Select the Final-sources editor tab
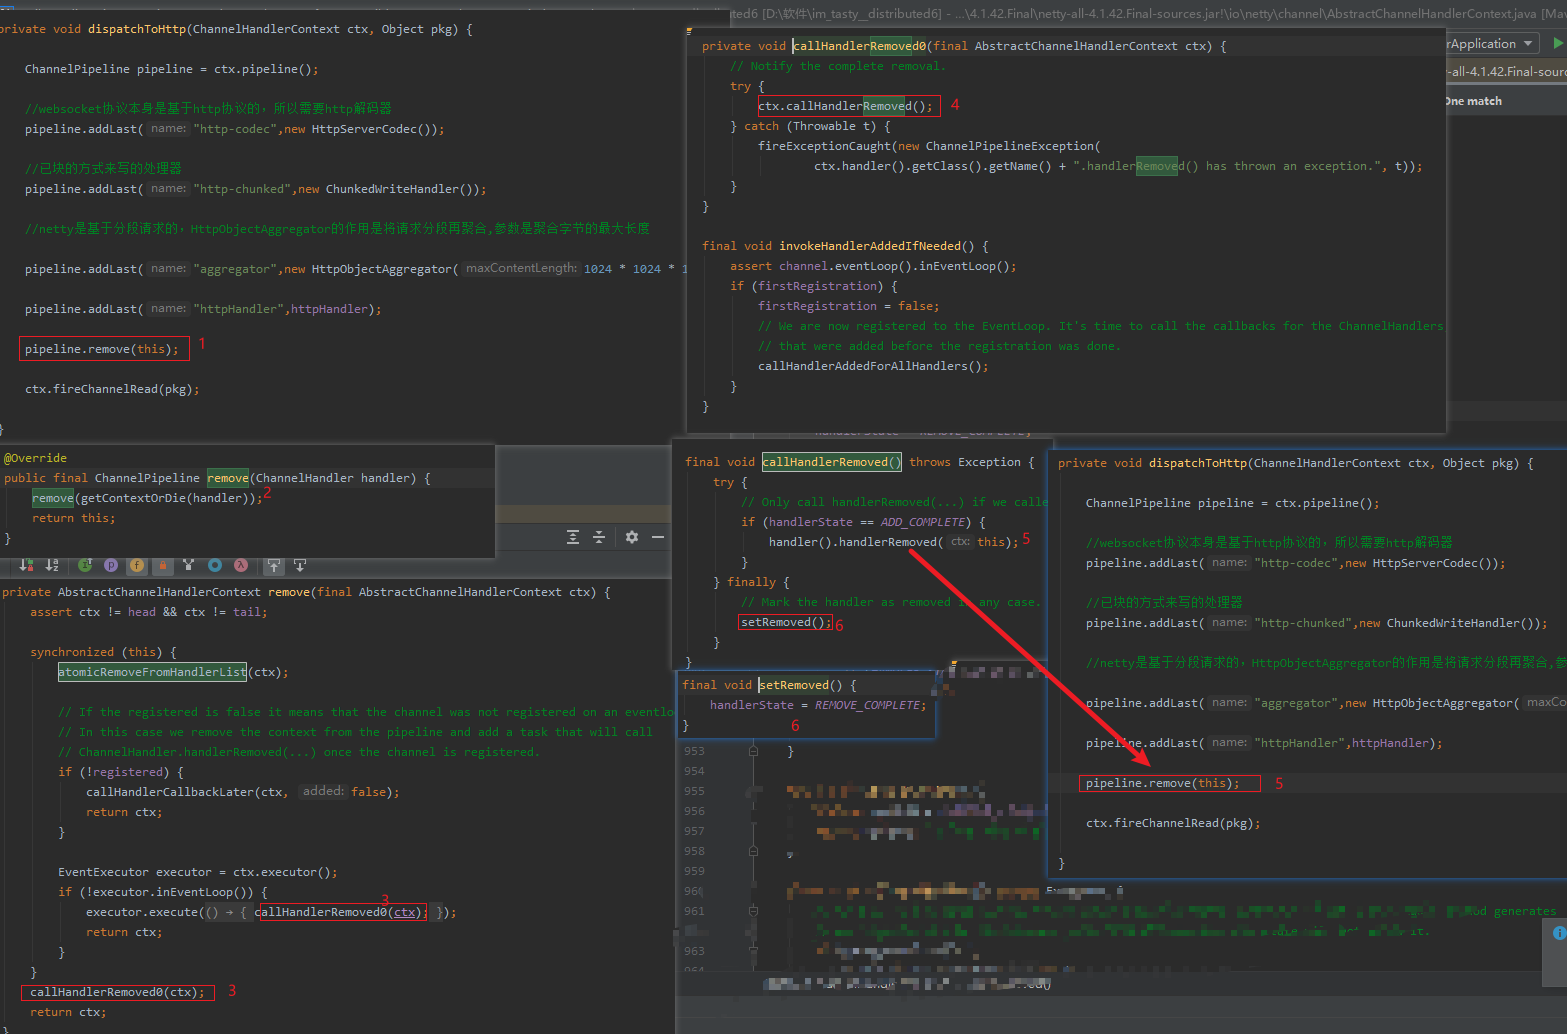Screen dimensions: 1567x1034 [x=1506, y=72]
